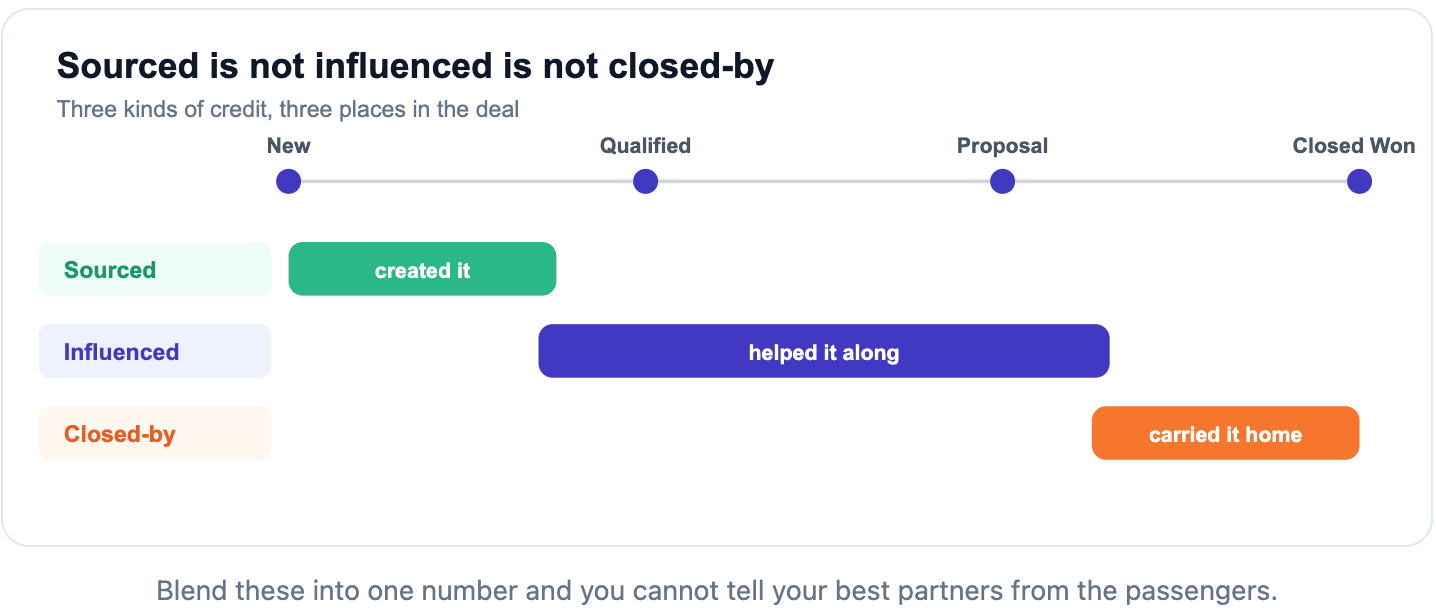Click timeline line between New and Qualified
1436x616 pixels.
click(467, 182)
